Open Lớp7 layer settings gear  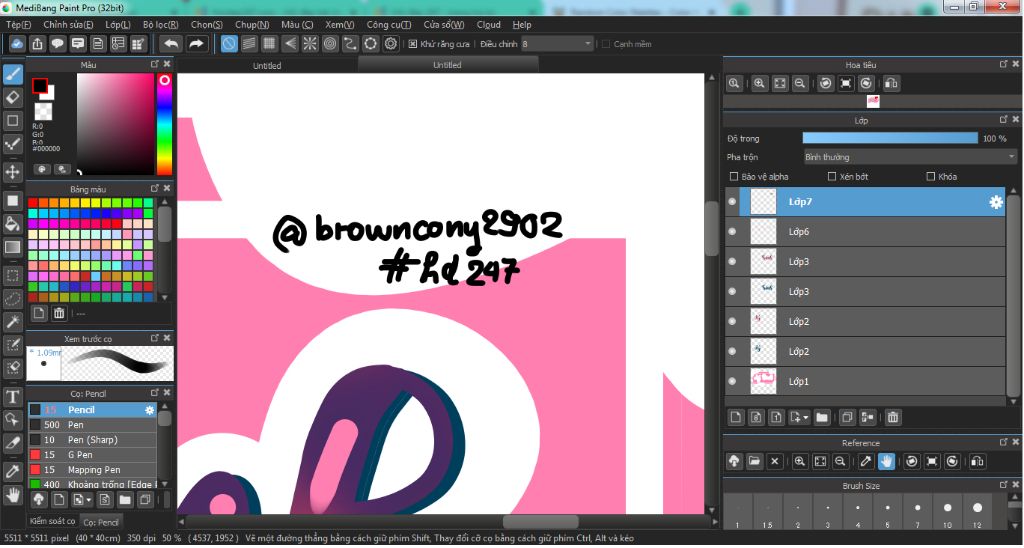point(995,202)
